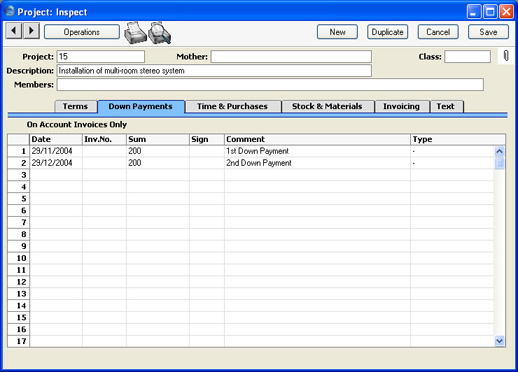518x372 pixels.
Task: Click the Type cell in row 1
Action: [x=452, y=151]
